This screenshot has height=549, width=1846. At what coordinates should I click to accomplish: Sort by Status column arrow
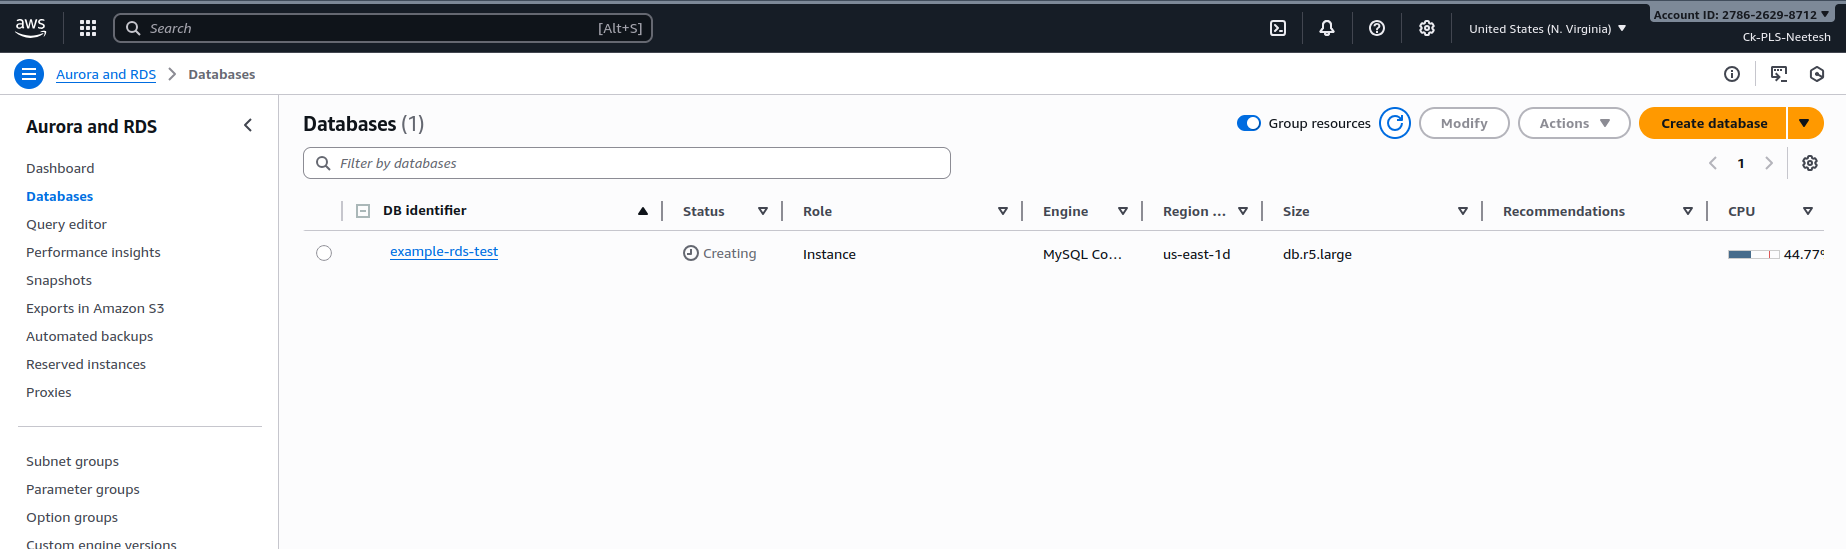pyautogui.click(x=763, y=211)
